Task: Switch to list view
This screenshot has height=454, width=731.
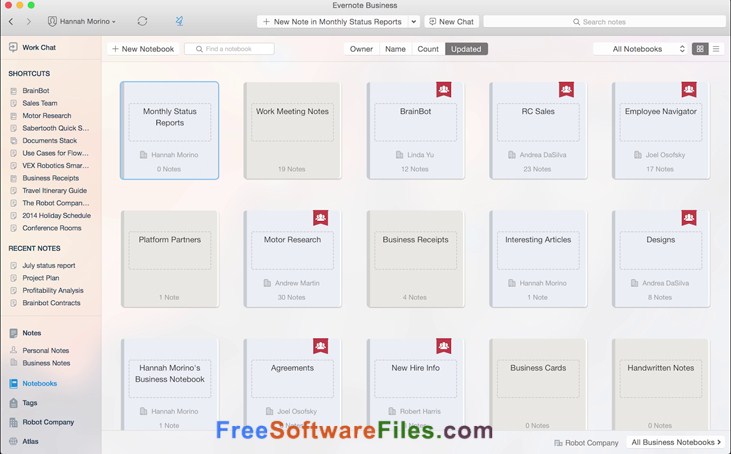Action: coord(716,49)
